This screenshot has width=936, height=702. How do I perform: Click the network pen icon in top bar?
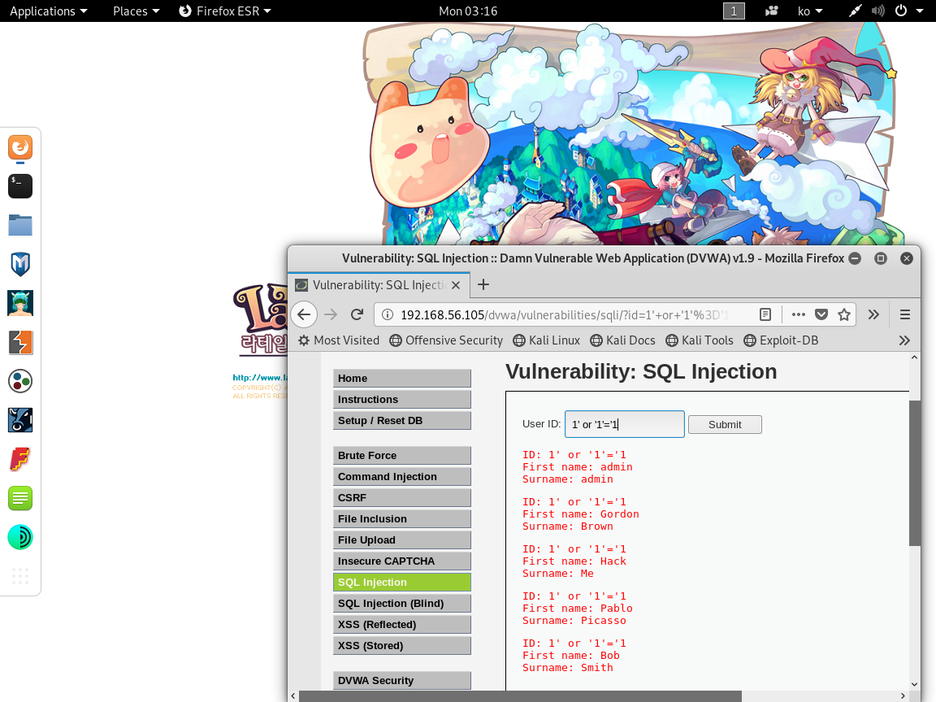click(x=855, y=11)
